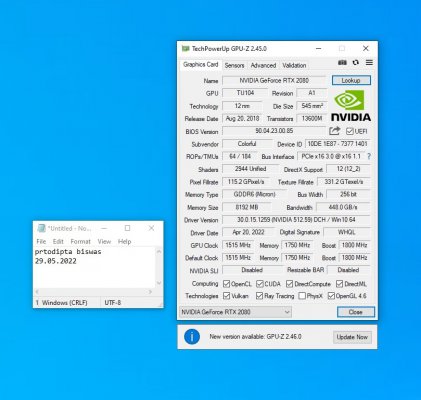The image size is (421, 400).
Task: Select the Graphics Card tab
Action: click(x=200, y=65)
